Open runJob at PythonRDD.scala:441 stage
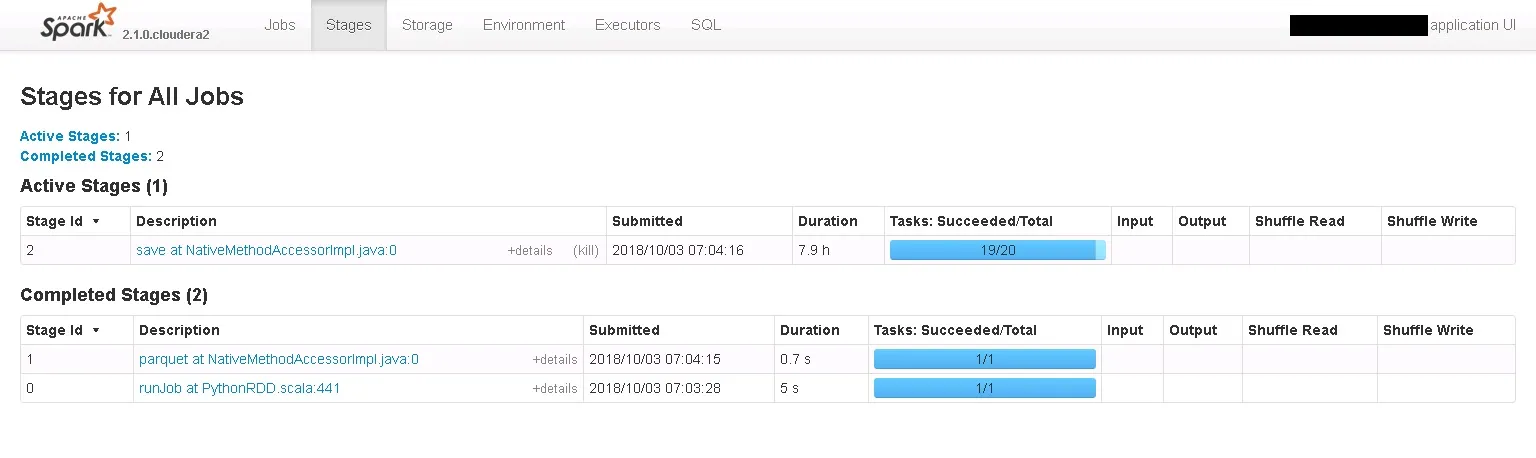This screenshot has width=1536, height=458. tap(240, 388)
